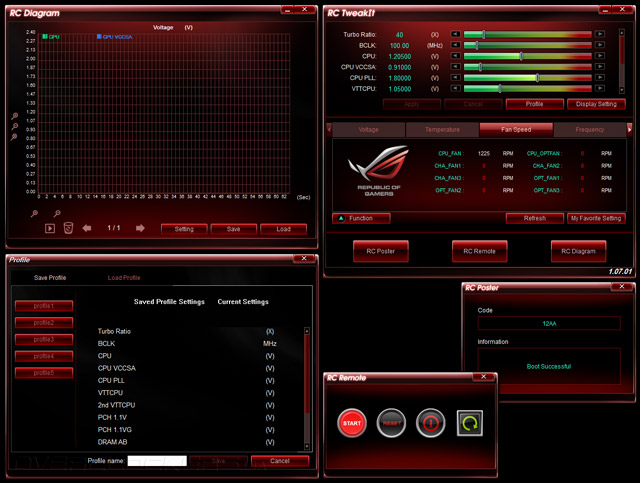This screenshot has width=640, height=483.
Task: Click Save in RC Diagram
Action: tap(233, 229)
